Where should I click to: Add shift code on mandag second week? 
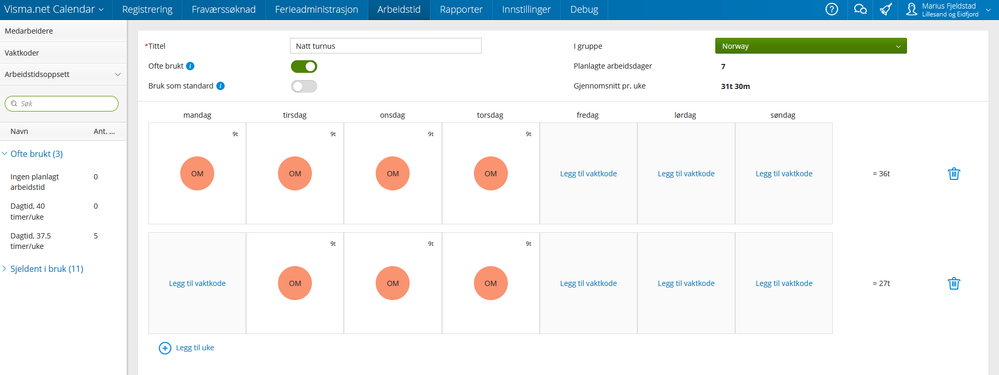(x=197, y=283)
